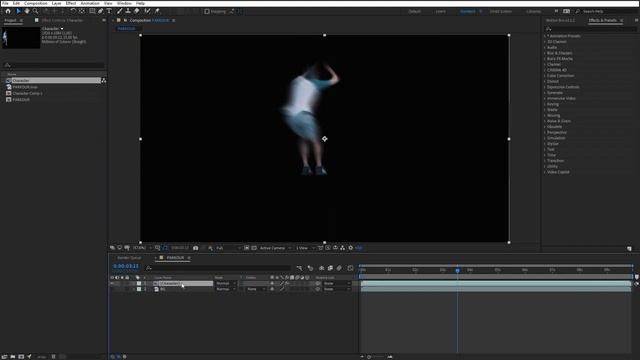Open the composition flowchart icon in viewer bar

[x=342, y=248]
